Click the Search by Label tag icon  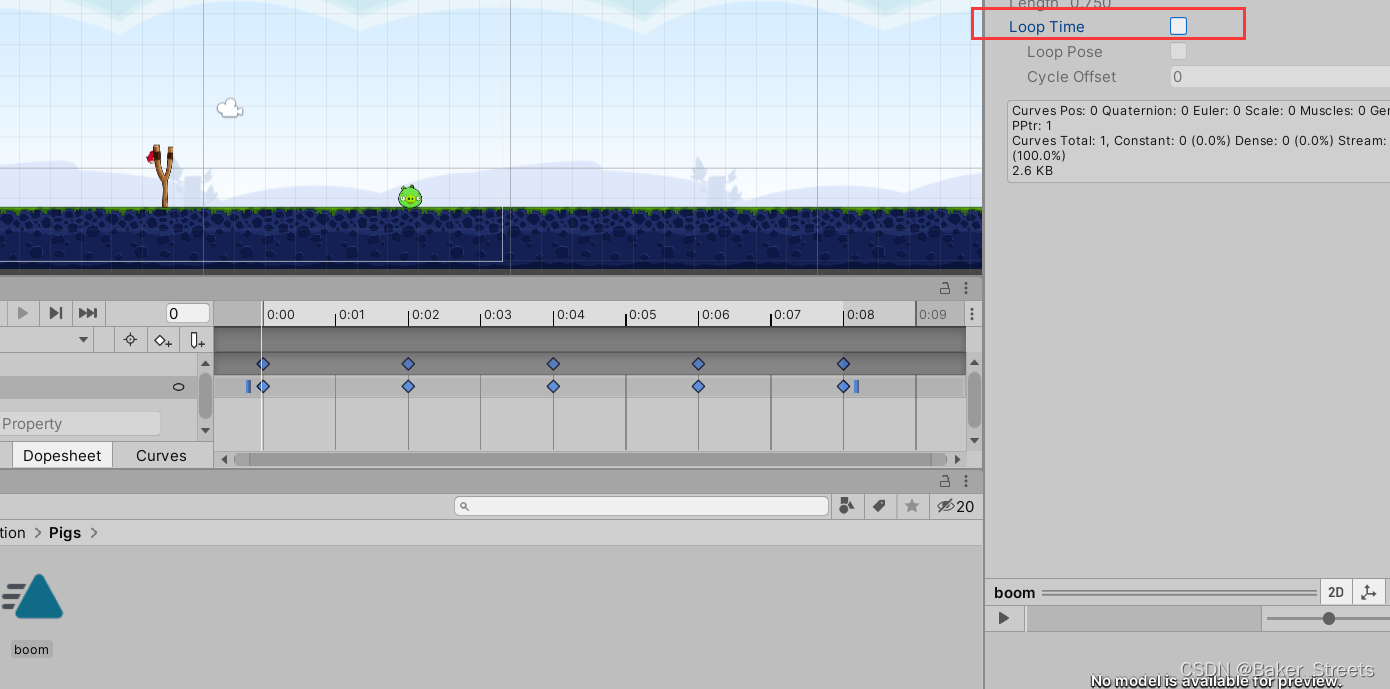point(879,506)
